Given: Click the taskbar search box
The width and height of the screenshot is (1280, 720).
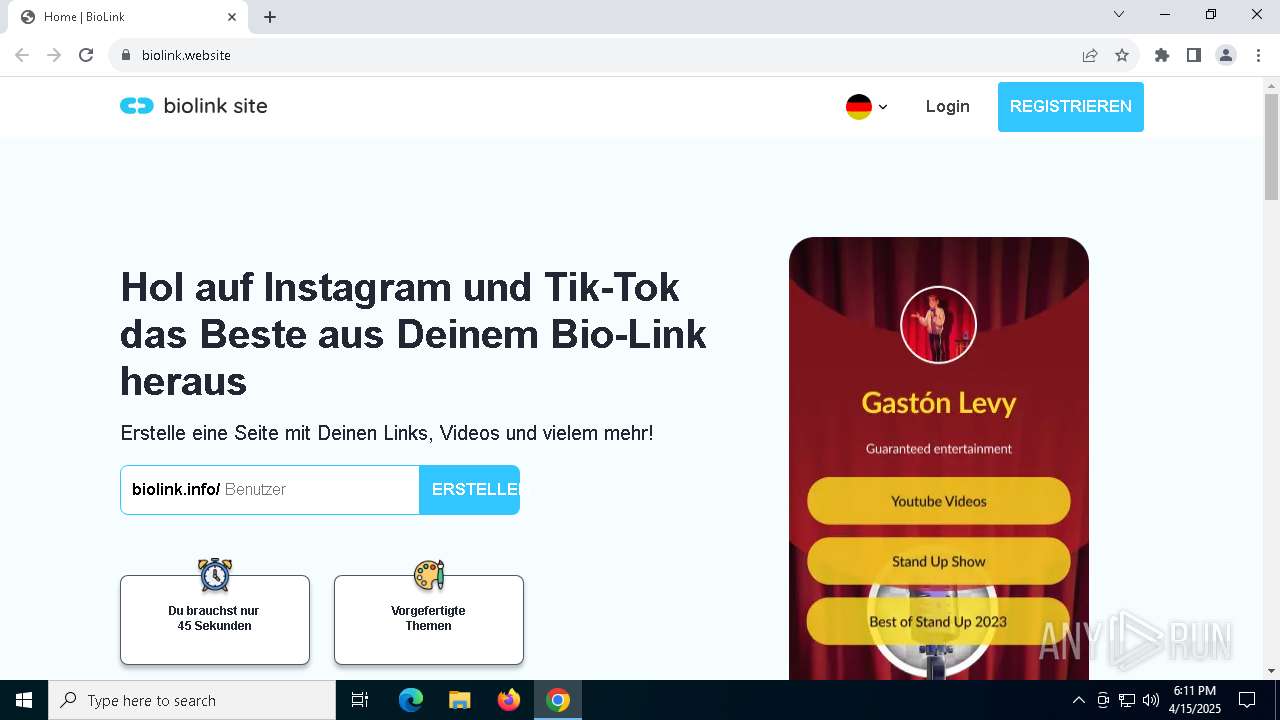Looking at the screenshot, I should [x=192, y=700].
